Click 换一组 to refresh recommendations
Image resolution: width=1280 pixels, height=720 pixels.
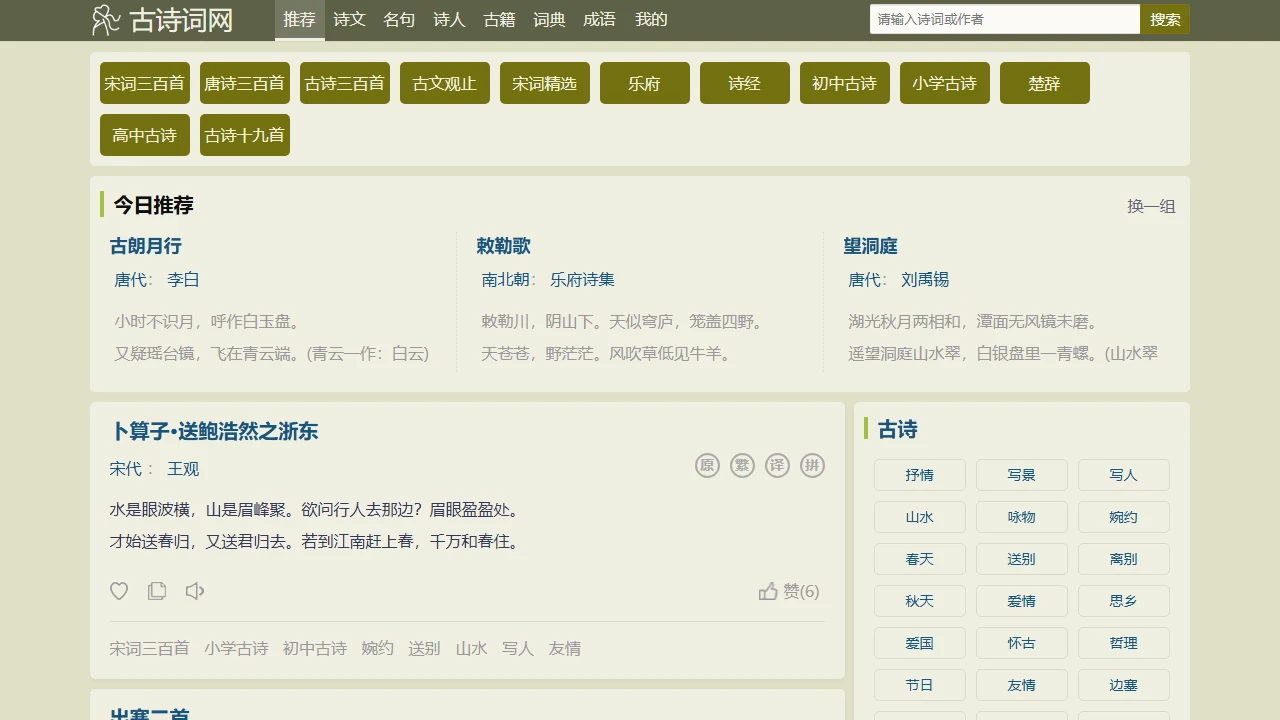tap(1151, 206)
